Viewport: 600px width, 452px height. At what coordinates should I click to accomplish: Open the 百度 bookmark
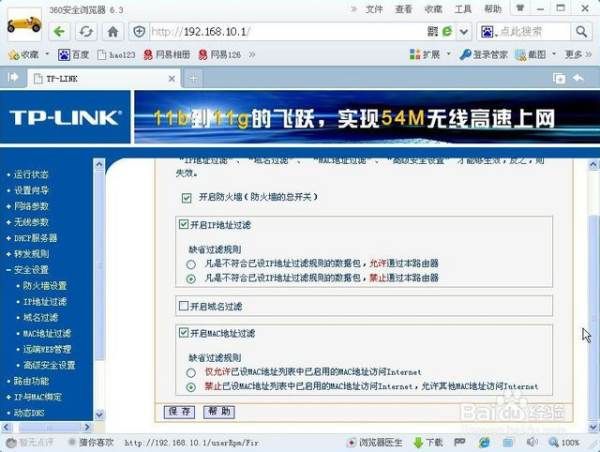[73, 55]
